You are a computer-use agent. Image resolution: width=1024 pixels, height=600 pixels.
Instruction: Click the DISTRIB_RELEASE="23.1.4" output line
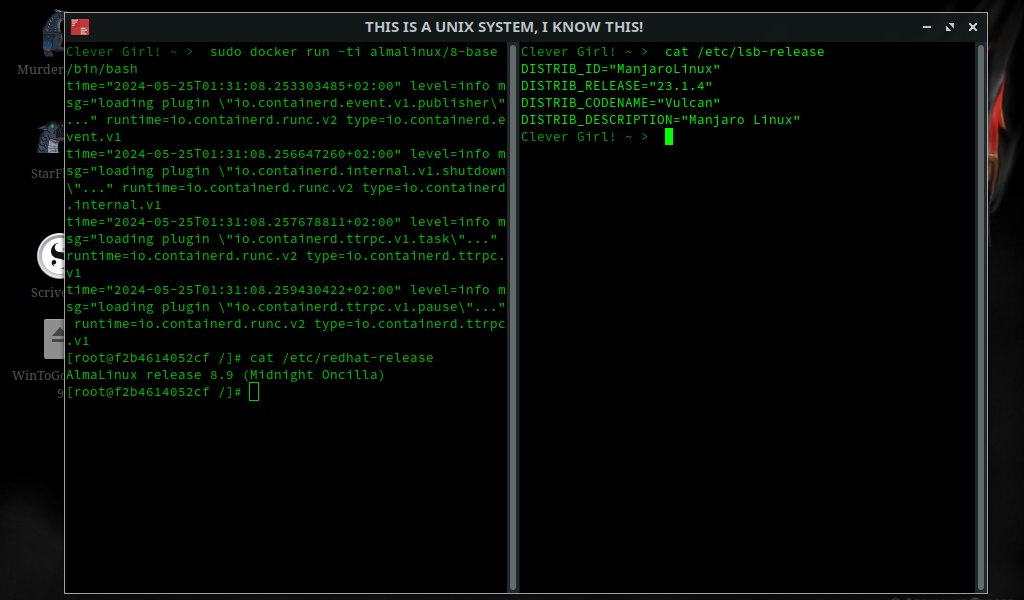[617, 86]
